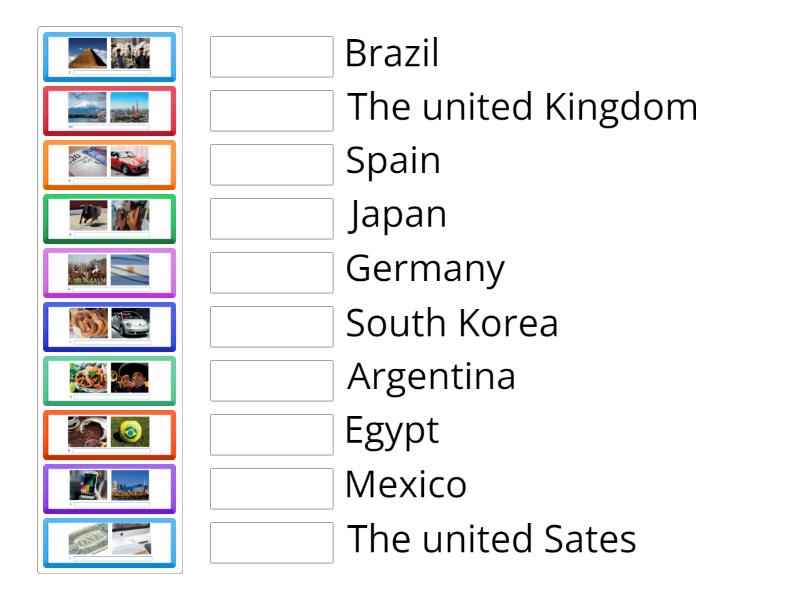800x600 pixels.
Task: Click the South Korea label text
Action: point(451,322)
